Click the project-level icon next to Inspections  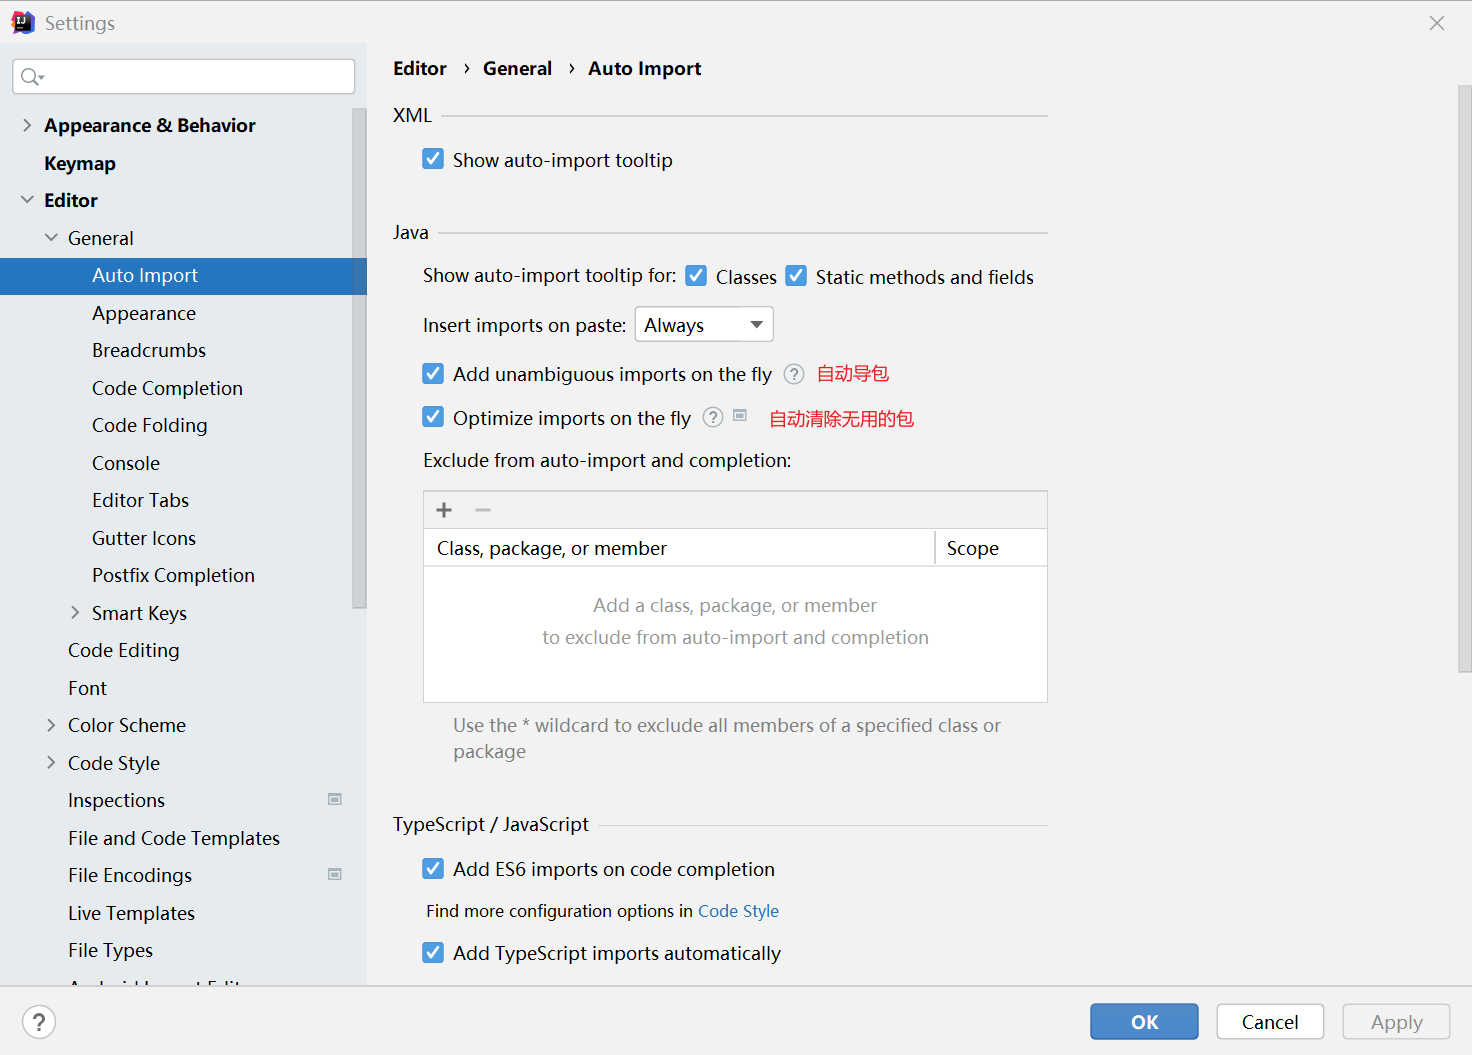point(335,799)
